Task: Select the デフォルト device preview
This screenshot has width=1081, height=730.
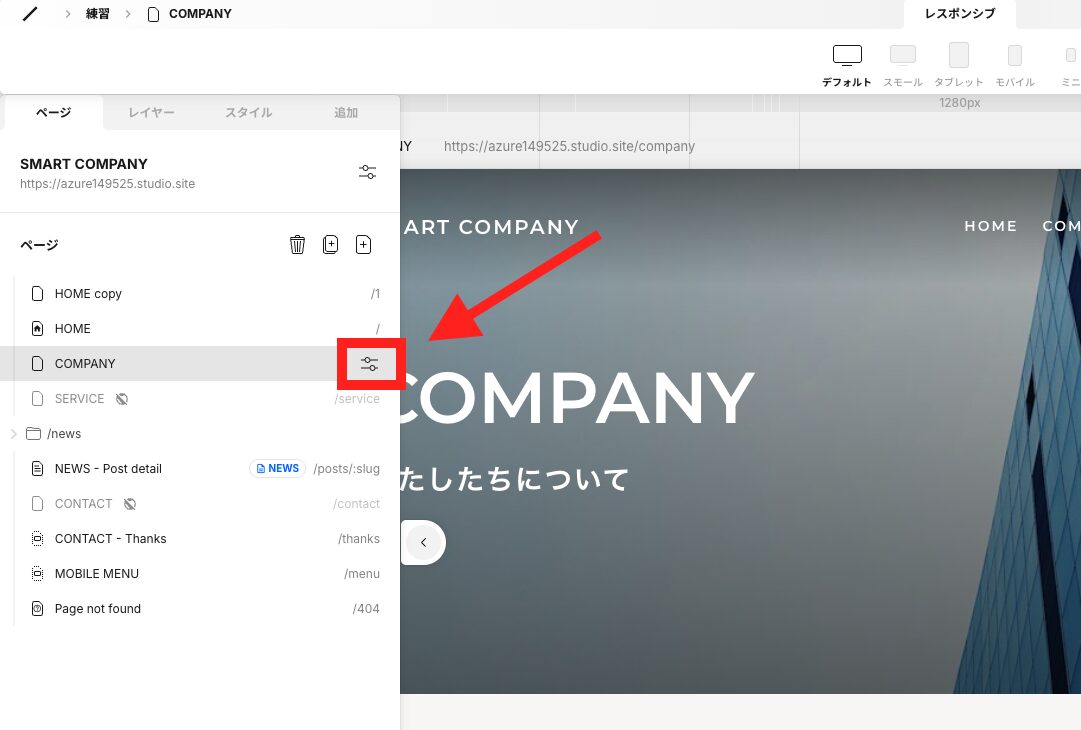Action: tap(846, 52)
